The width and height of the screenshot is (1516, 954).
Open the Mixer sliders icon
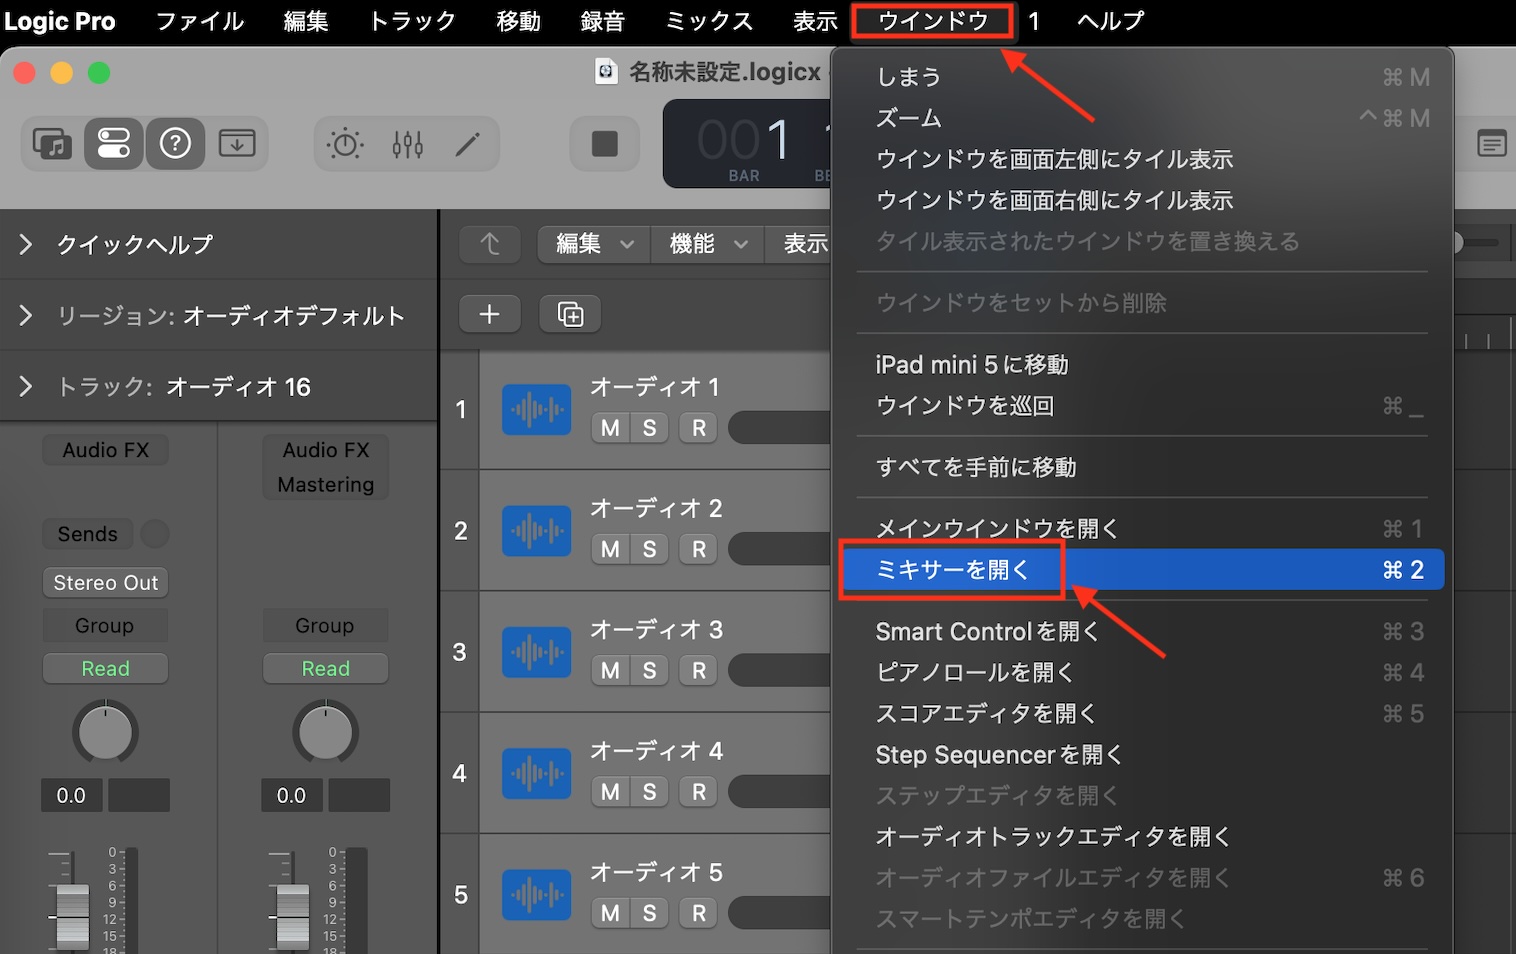click(407, 144)
